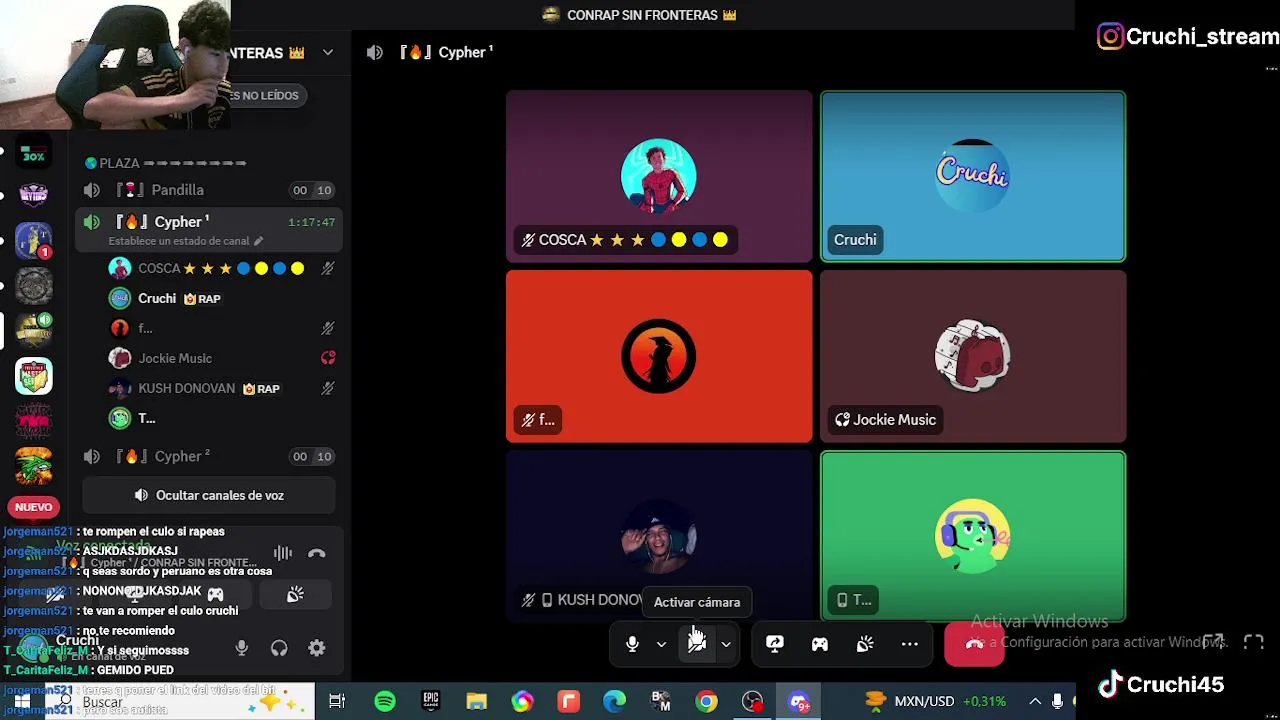Pop out the call window
The image size is (1280, 720).
1213,642
